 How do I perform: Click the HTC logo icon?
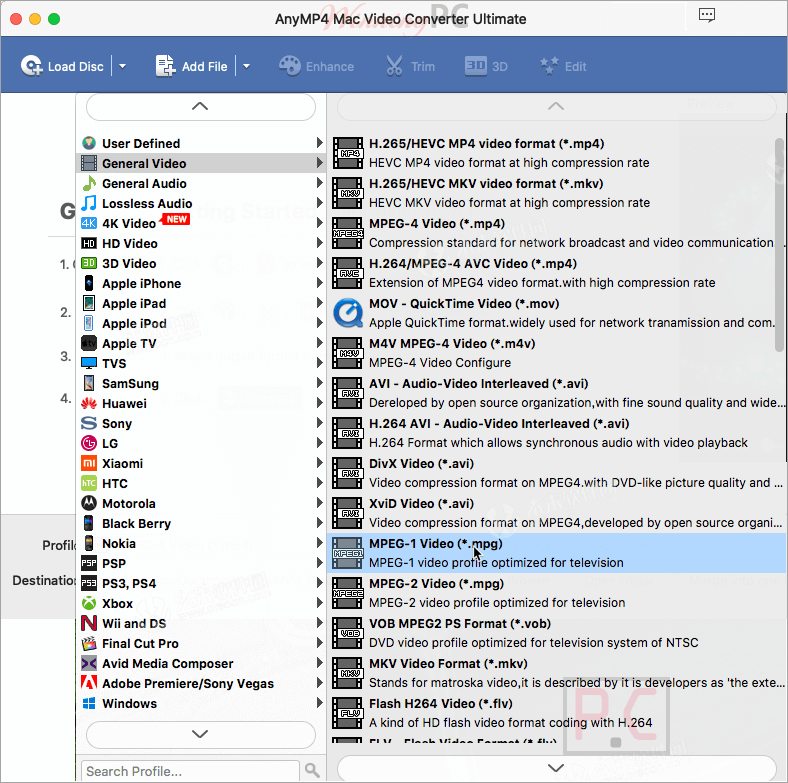pos(89,483)
